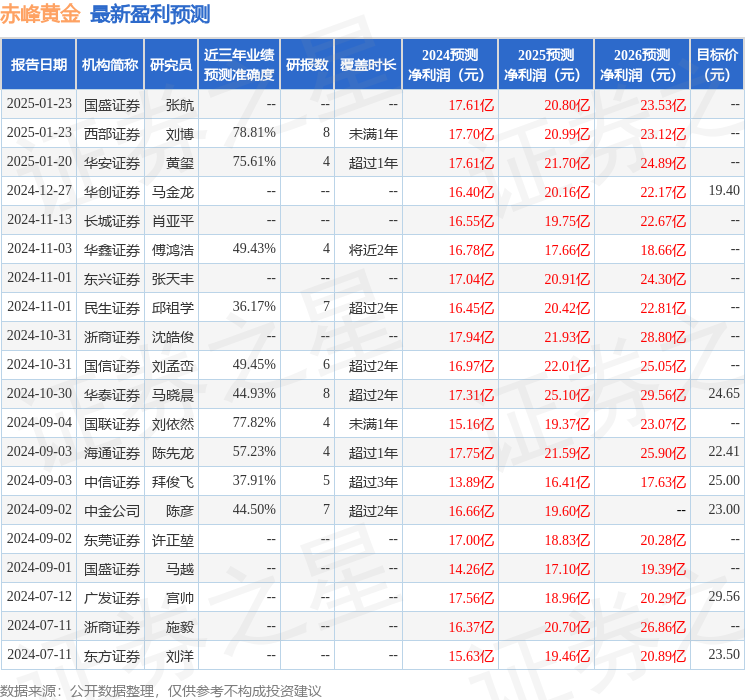Click researcher 马越
The image size is (745, 700).
tap(180, 569)
